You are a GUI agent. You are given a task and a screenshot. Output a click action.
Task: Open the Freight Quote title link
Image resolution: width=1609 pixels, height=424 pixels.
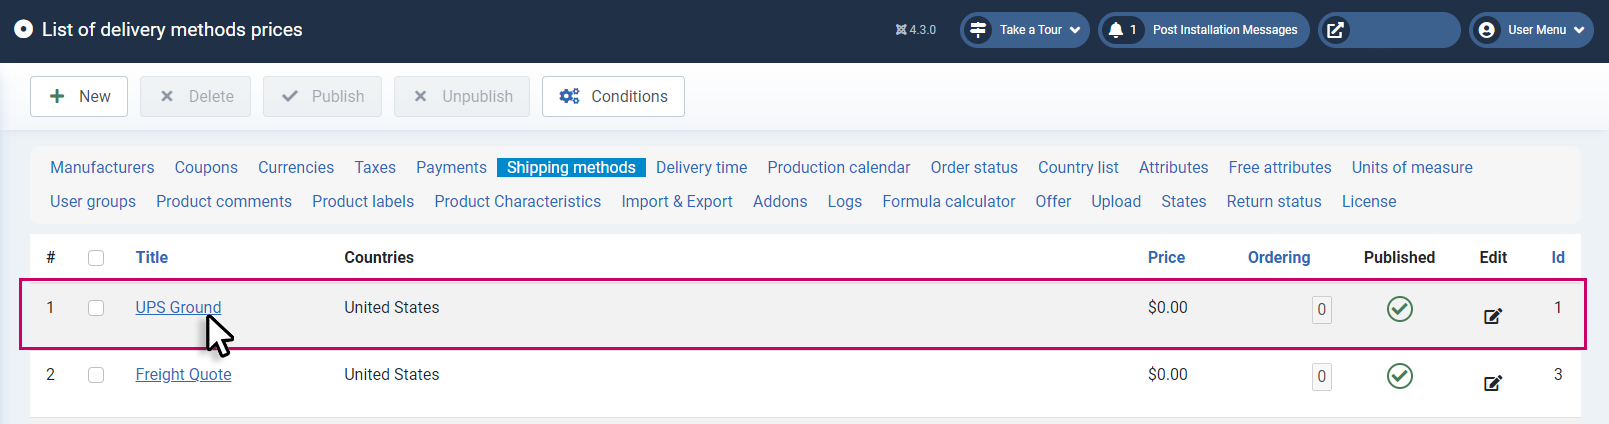[183, 374]
